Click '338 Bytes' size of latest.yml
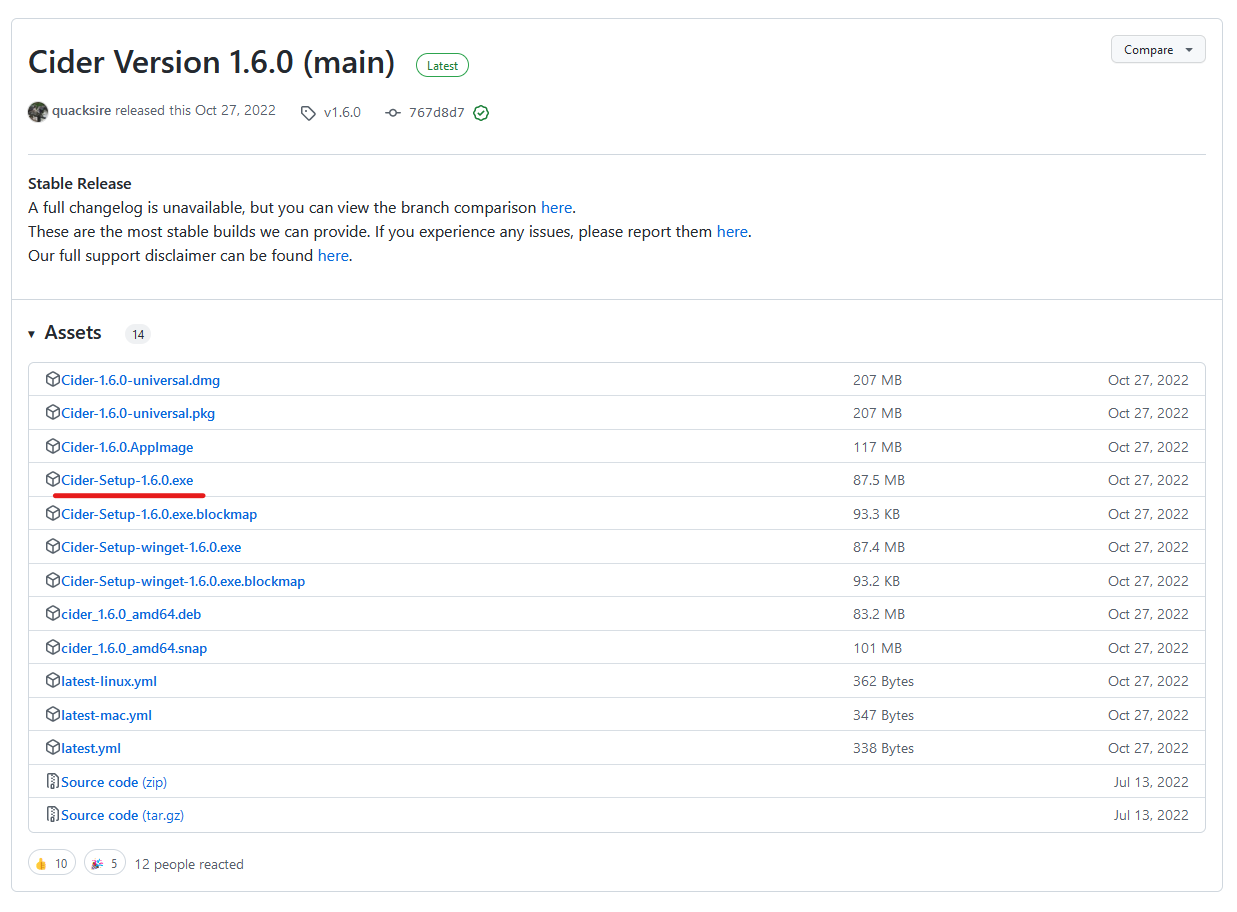The image size is (1237, 912). (x=883, y=748)
